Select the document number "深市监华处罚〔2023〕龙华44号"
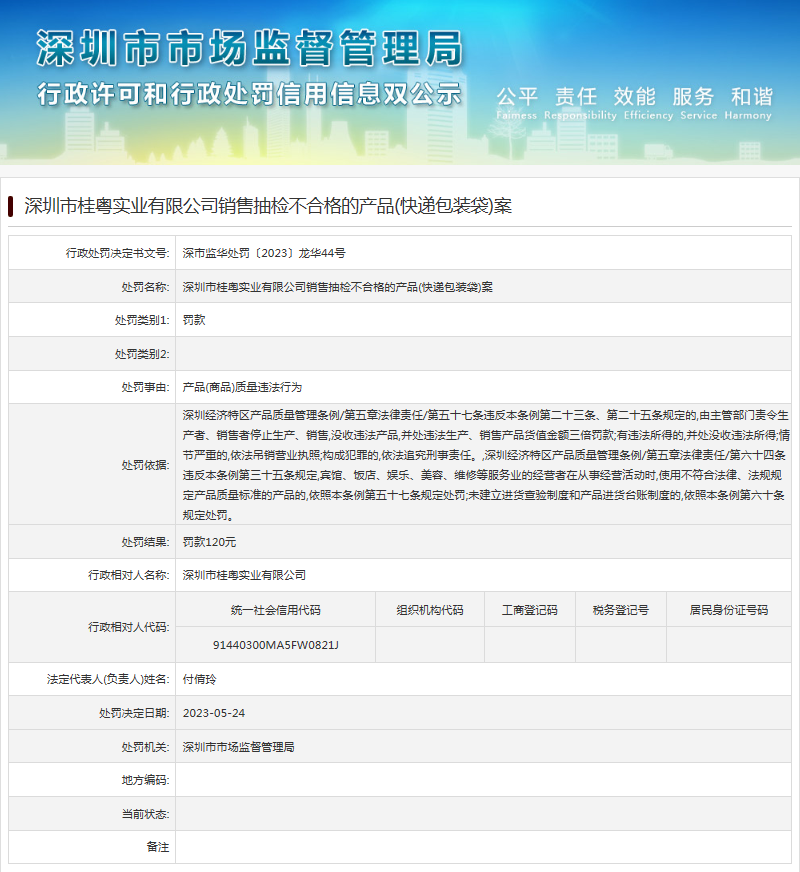 click(264, 254)
